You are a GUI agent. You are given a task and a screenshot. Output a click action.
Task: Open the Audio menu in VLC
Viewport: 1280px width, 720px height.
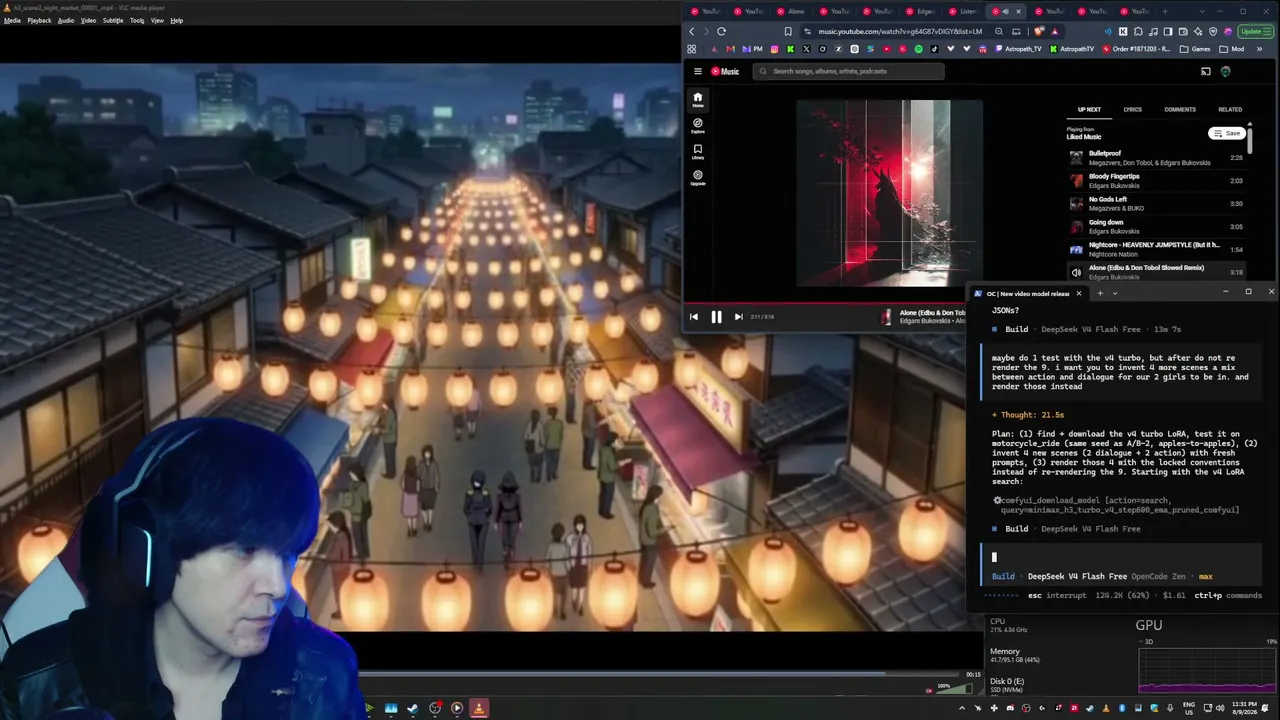coord(66,20)
